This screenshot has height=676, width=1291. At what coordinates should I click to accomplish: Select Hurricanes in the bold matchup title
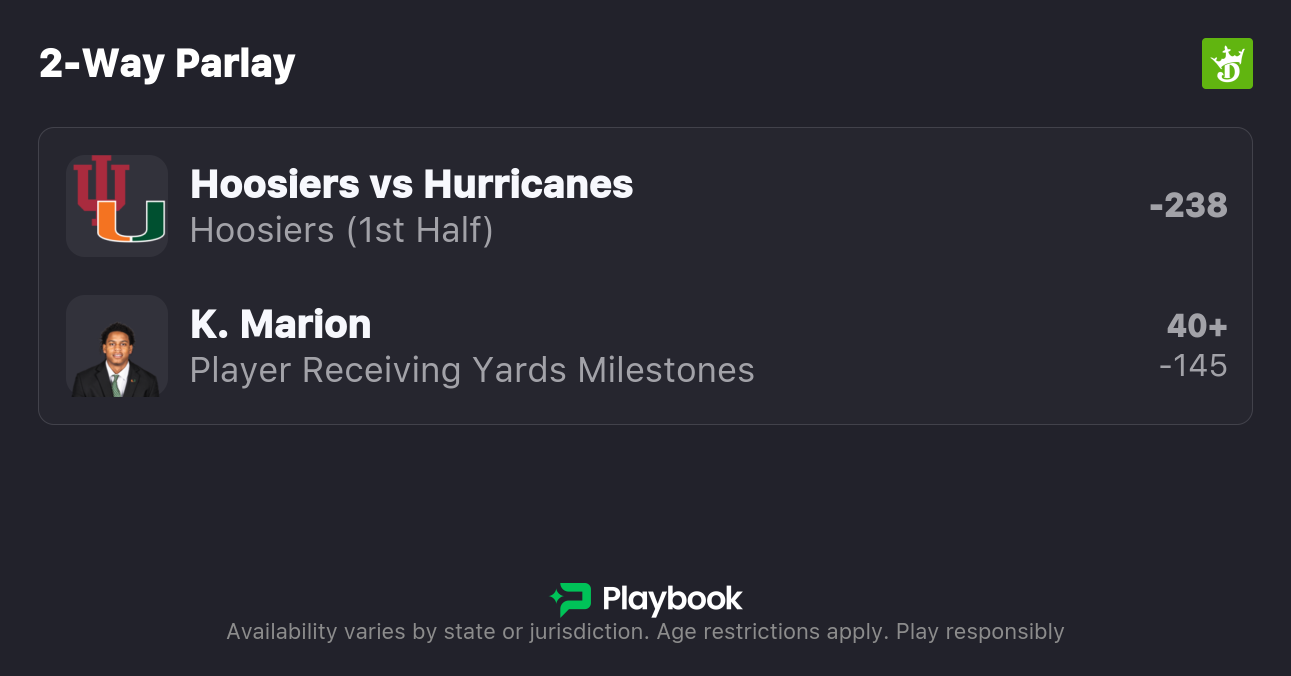528,184
